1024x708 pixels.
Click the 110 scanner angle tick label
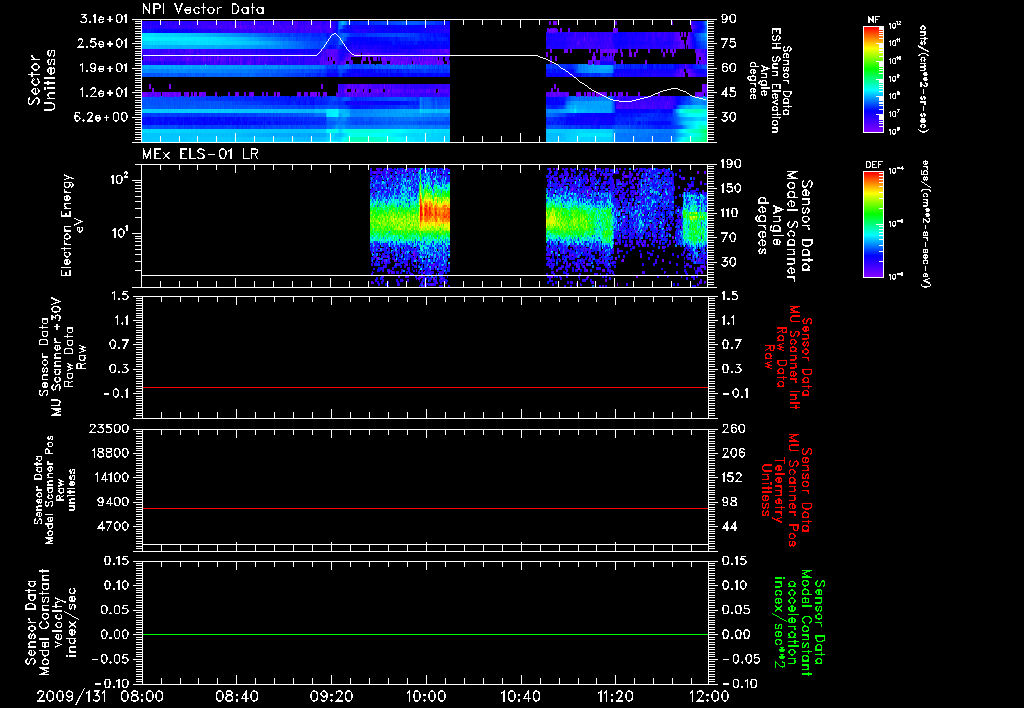[731, 213]
